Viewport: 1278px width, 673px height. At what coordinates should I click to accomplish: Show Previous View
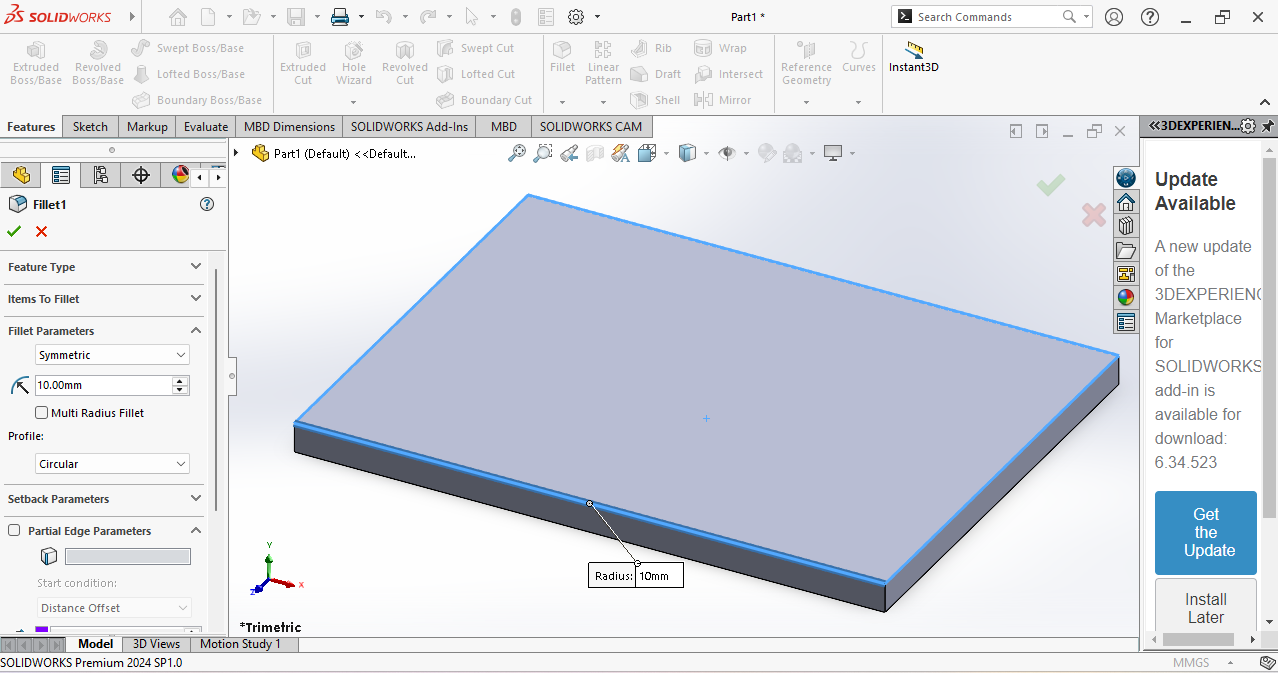click(569, 153)
